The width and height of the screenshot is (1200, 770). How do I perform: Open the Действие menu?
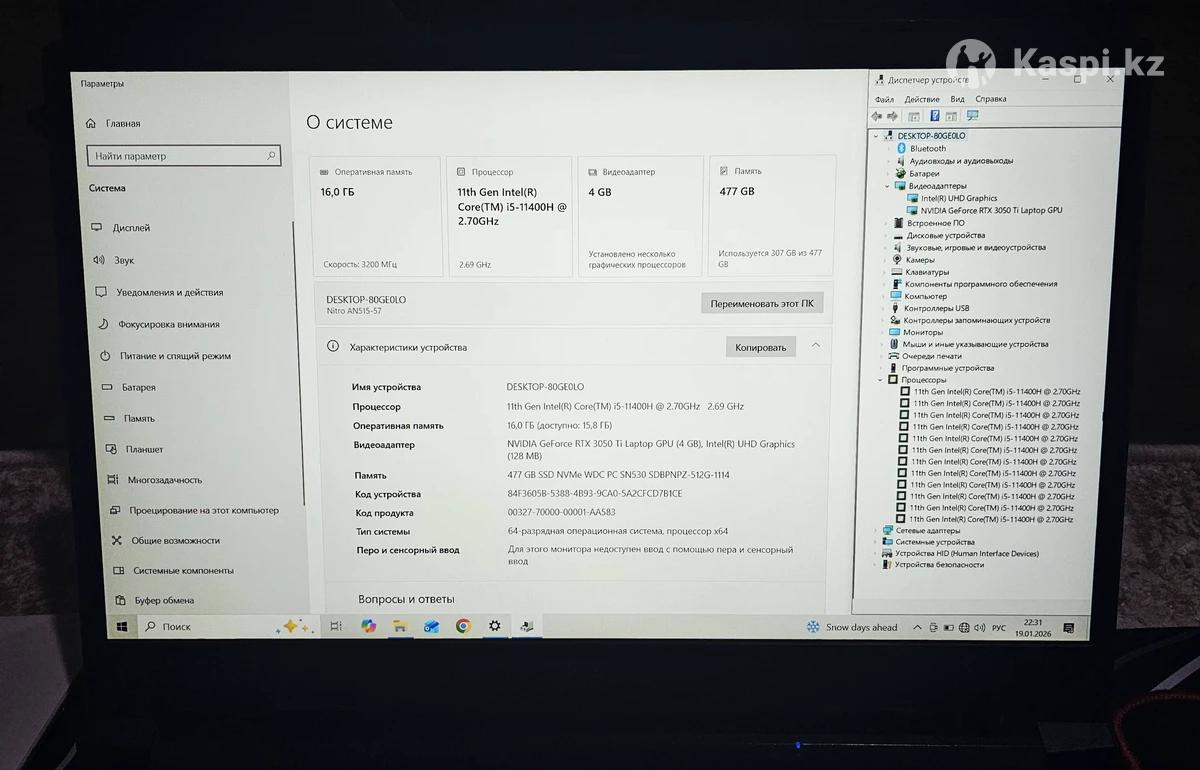click(x=921, y=99)
